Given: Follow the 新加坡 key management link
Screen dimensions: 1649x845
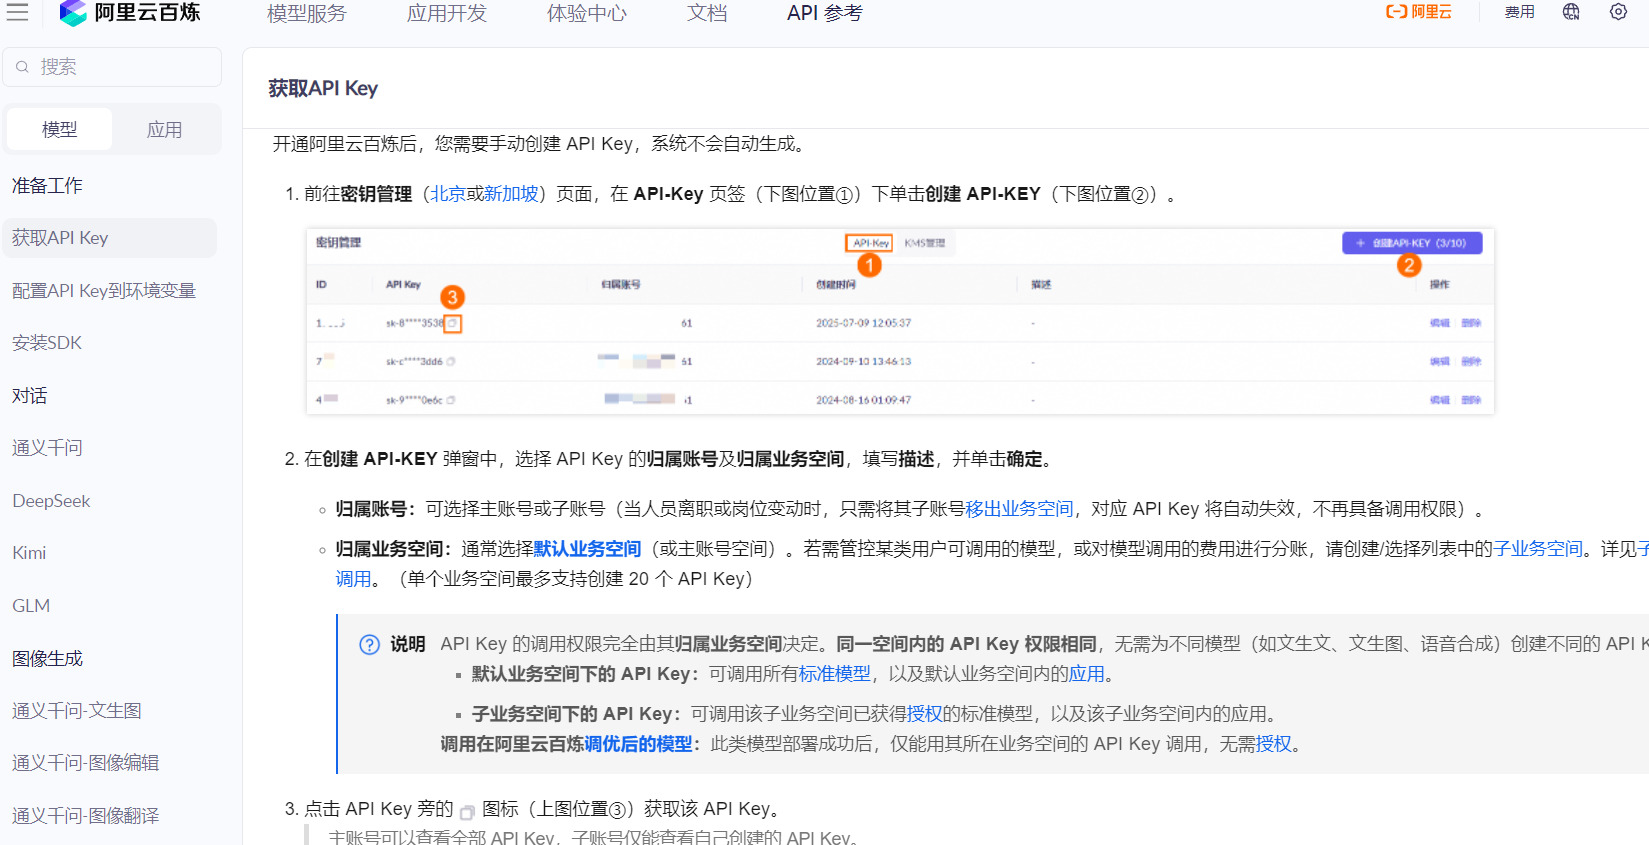Looking at the screenshot, I should [x=511, y=194].
